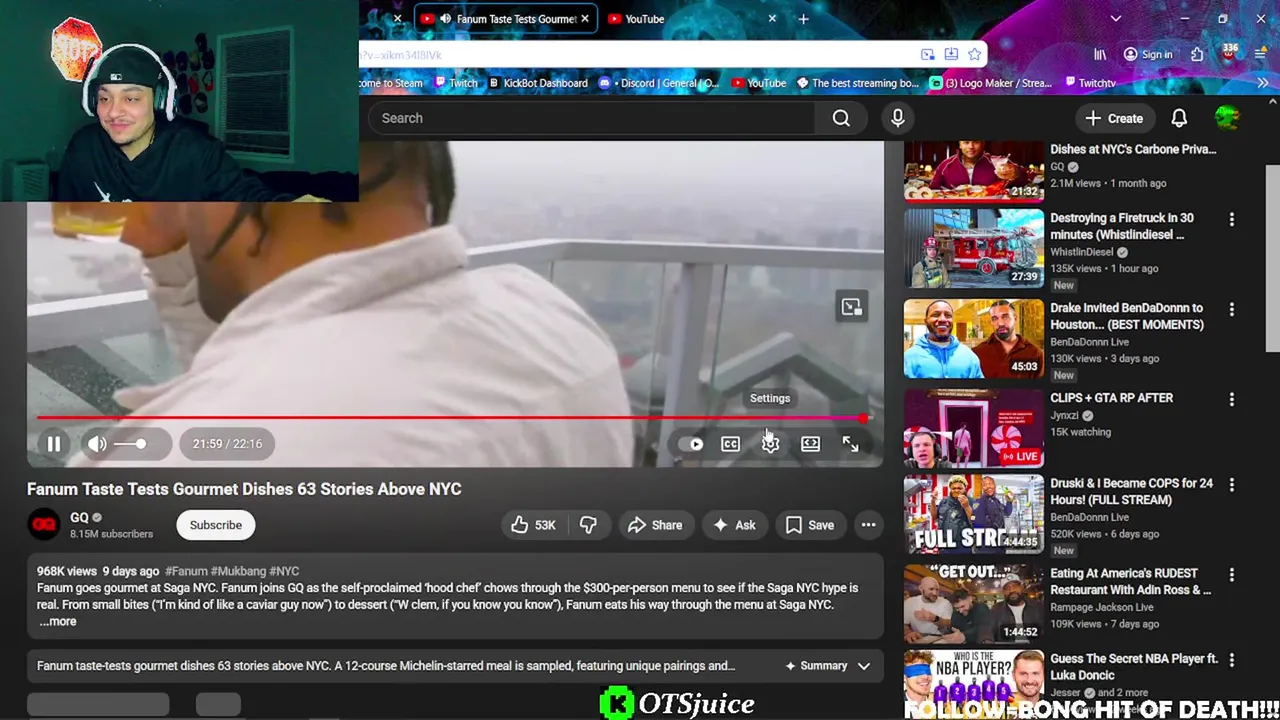The width and height of the screenshot is (1280, 720).
Task: Switch to the Fanum Taste Tests browser tab
Action: coord(507,19)
